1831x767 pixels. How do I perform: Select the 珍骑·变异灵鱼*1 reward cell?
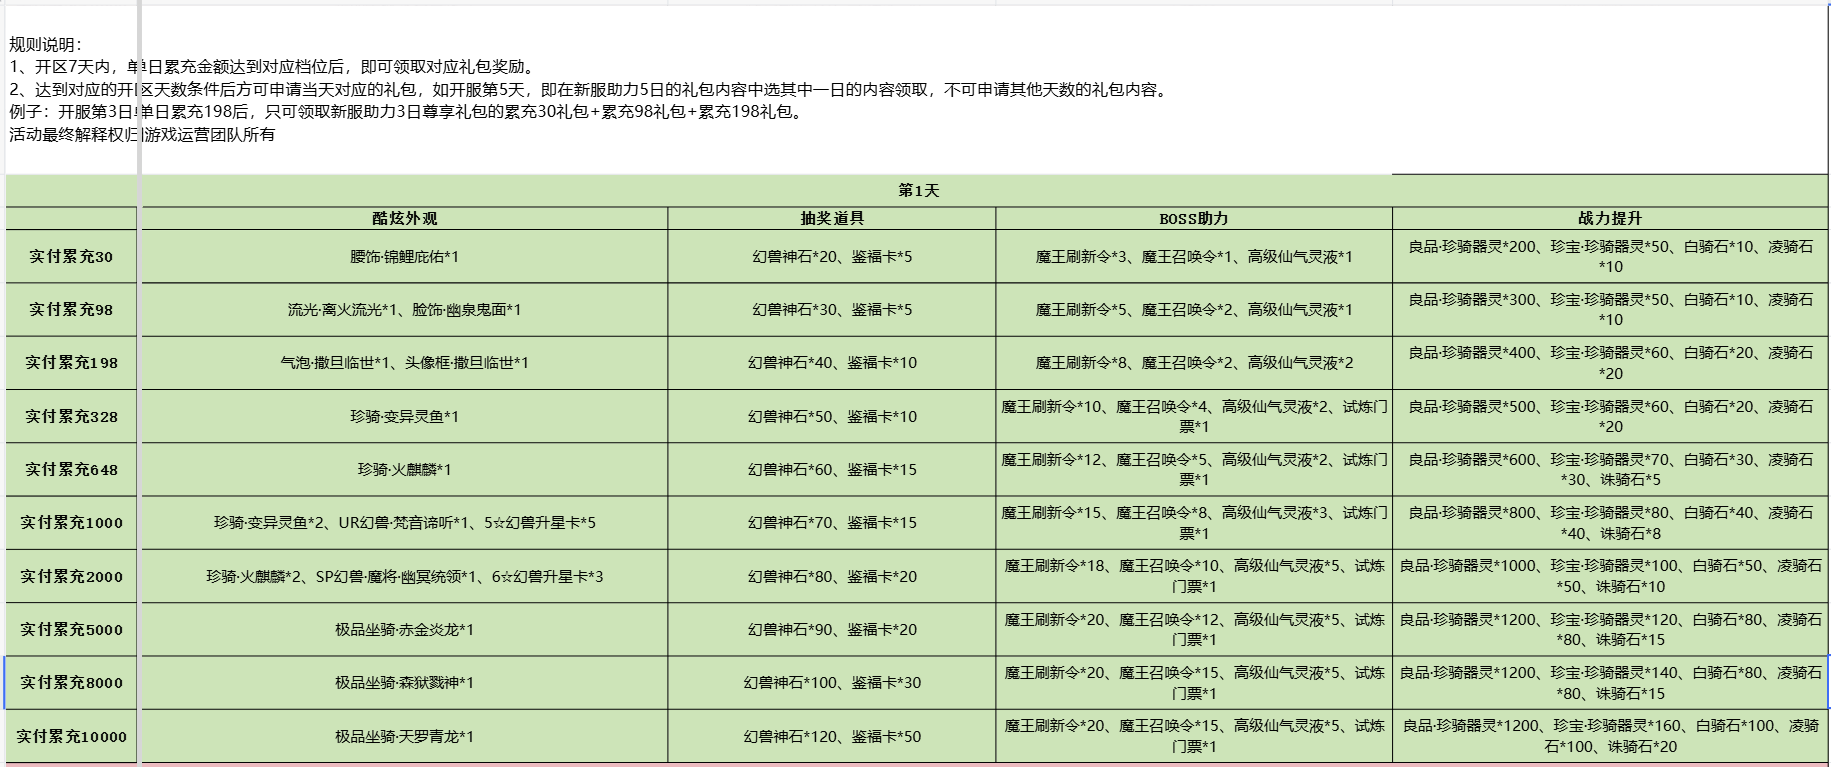pyautogui.click(x=404, y=417)
